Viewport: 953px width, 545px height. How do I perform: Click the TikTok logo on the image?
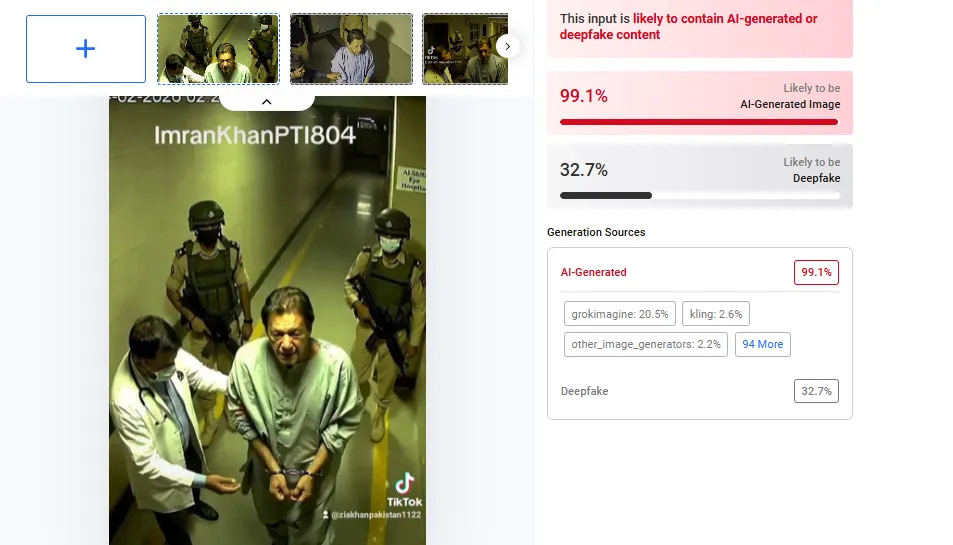point(405,490)
